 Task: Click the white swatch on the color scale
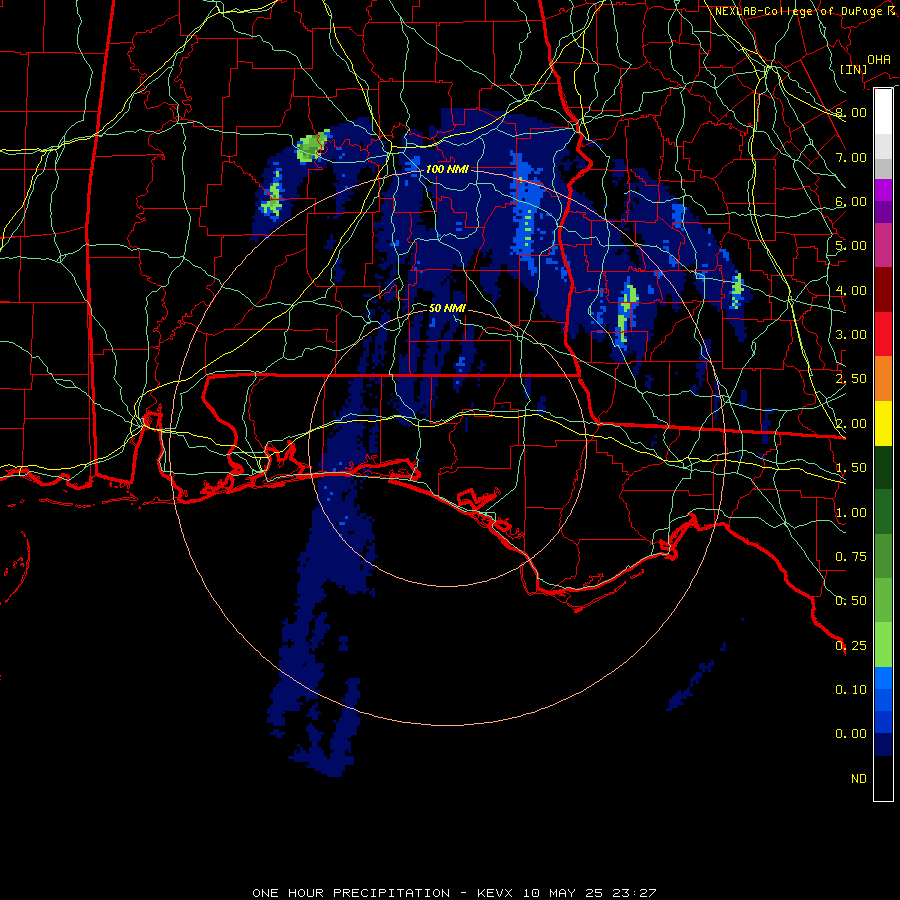[883, 111]
